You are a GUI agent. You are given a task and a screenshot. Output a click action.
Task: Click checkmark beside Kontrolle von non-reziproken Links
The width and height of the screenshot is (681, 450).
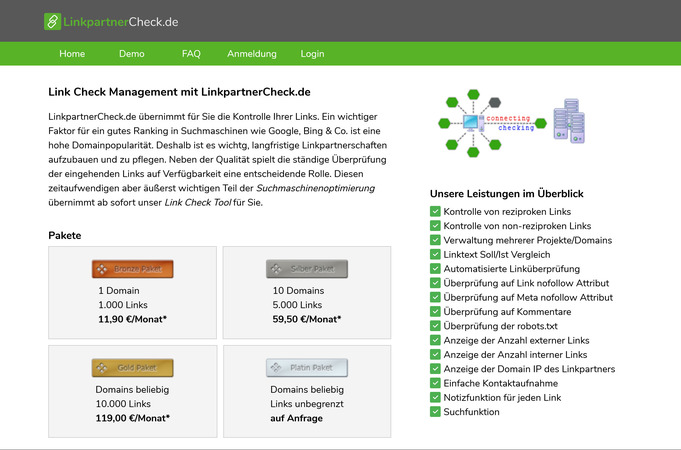tap(435, 226)
